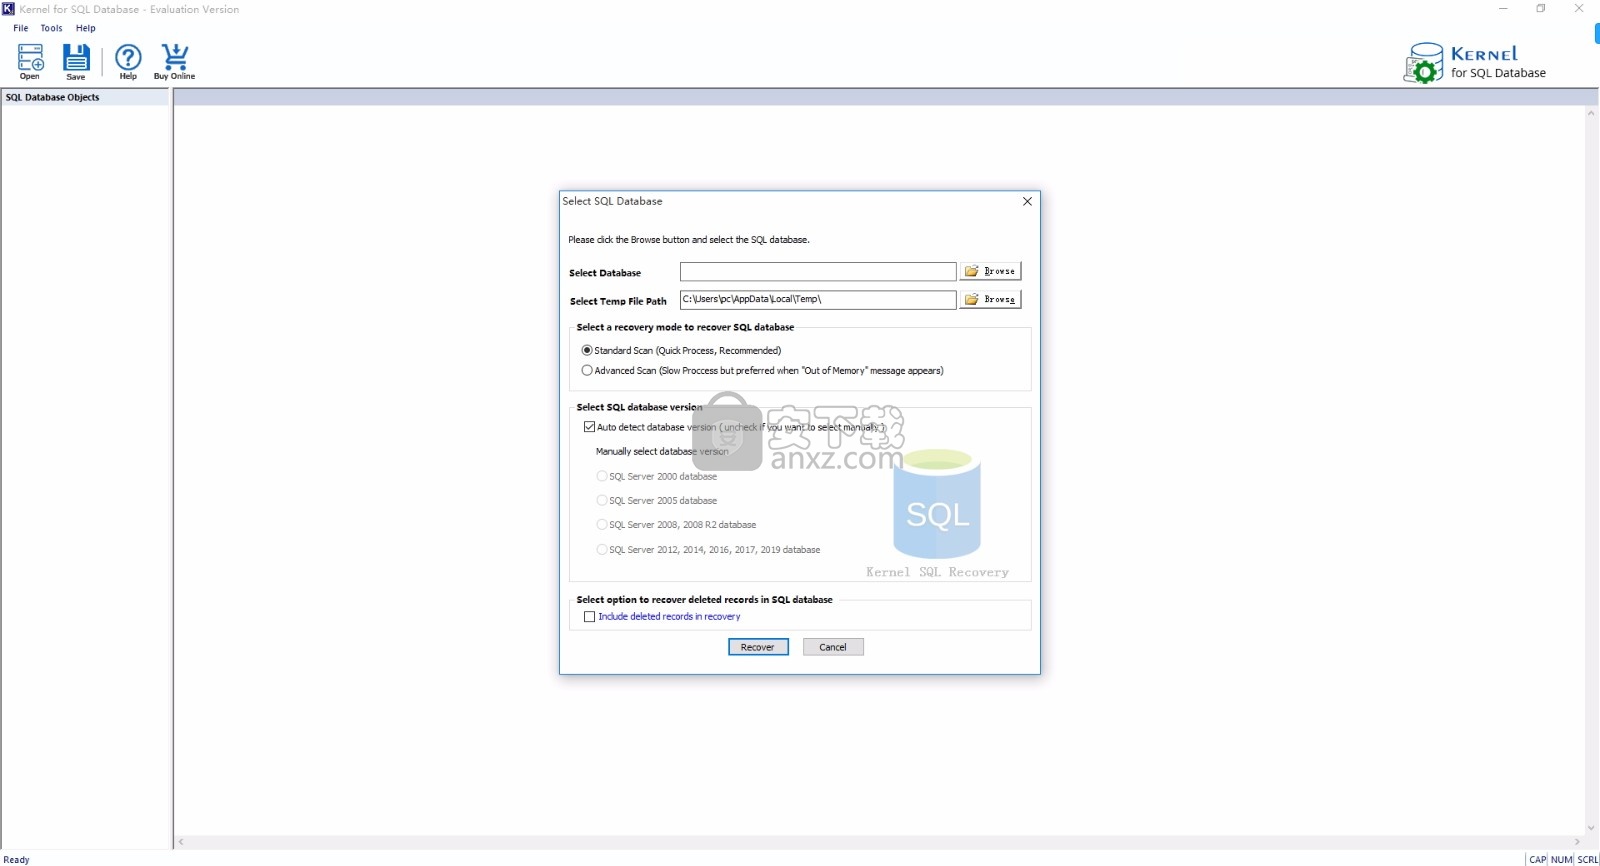Click the app icon in the title bar
1600x866 pixels.
pyautogui.click(x=8, y=9)
